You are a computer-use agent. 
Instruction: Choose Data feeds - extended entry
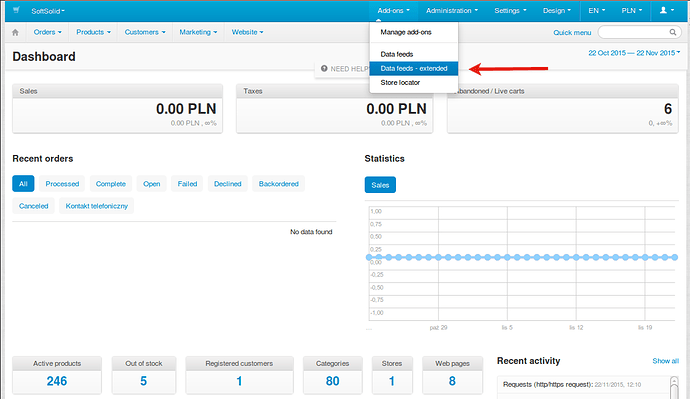[414, 68]
